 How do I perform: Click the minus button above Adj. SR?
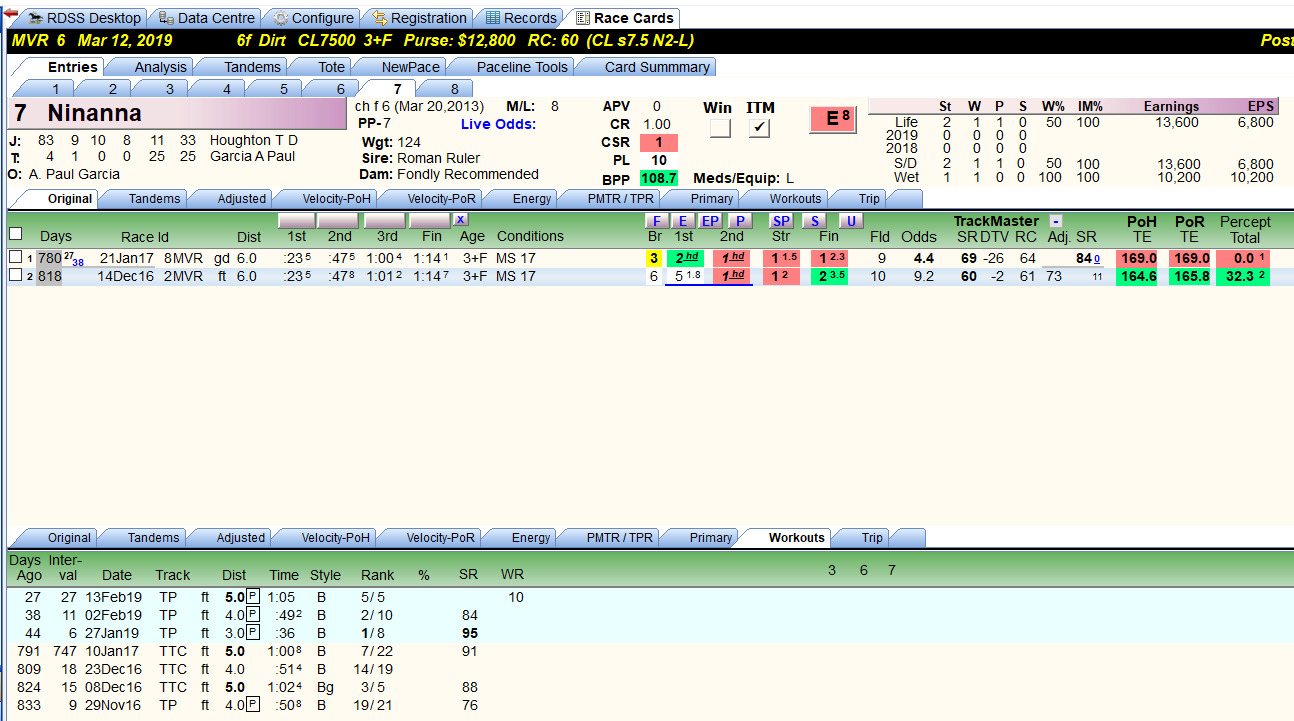[1056, 221]
